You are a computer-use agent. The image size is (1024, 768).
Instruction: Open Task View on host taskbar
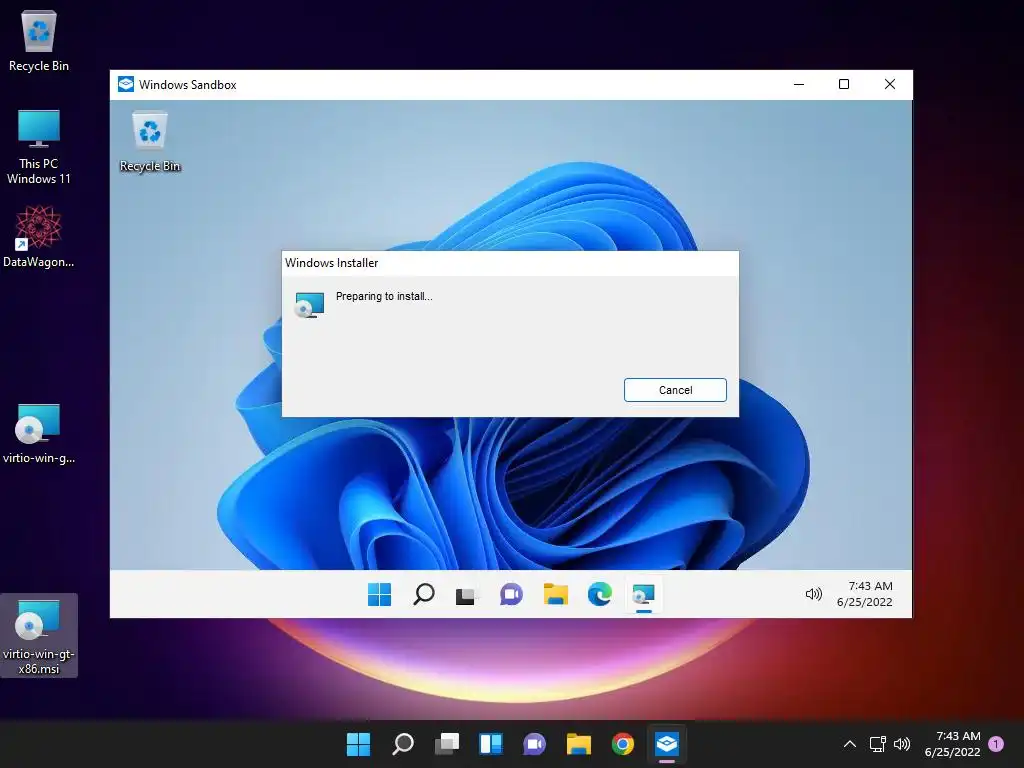coord(447,744)
